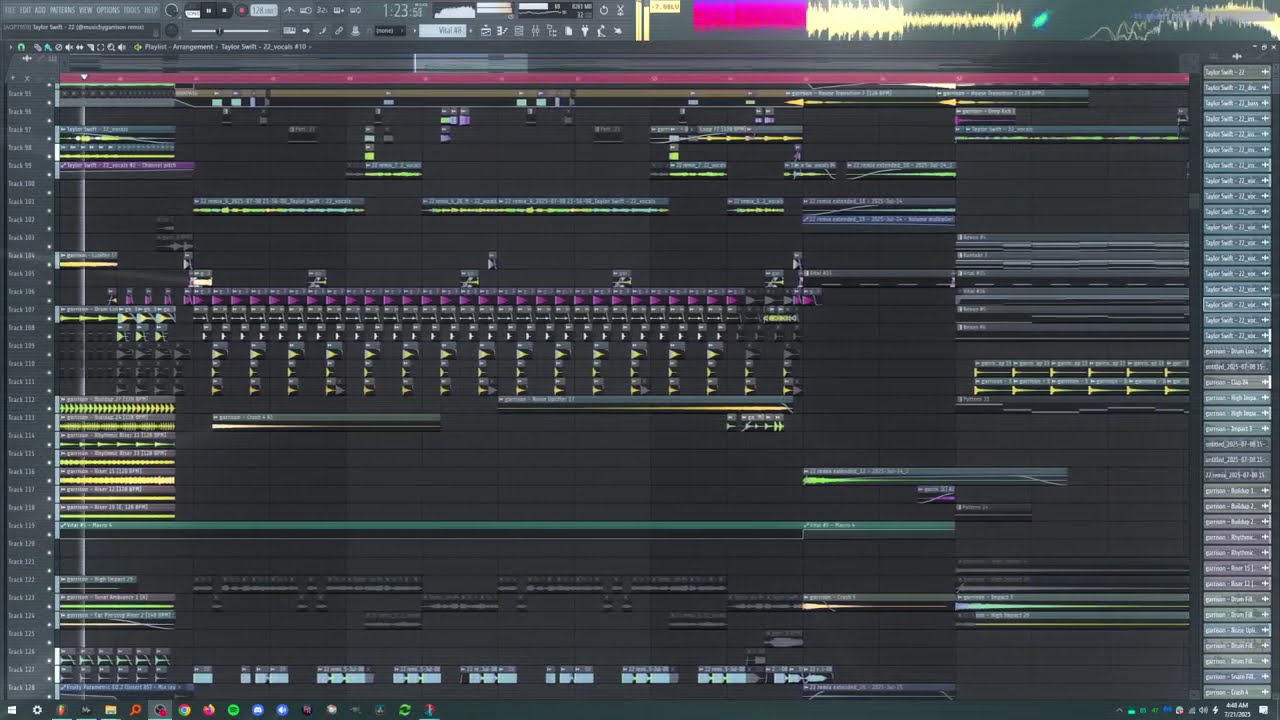Toggle the recording countdown icon
The width and height of the screenshot is (1280, 720).
(x=322, y=10)
